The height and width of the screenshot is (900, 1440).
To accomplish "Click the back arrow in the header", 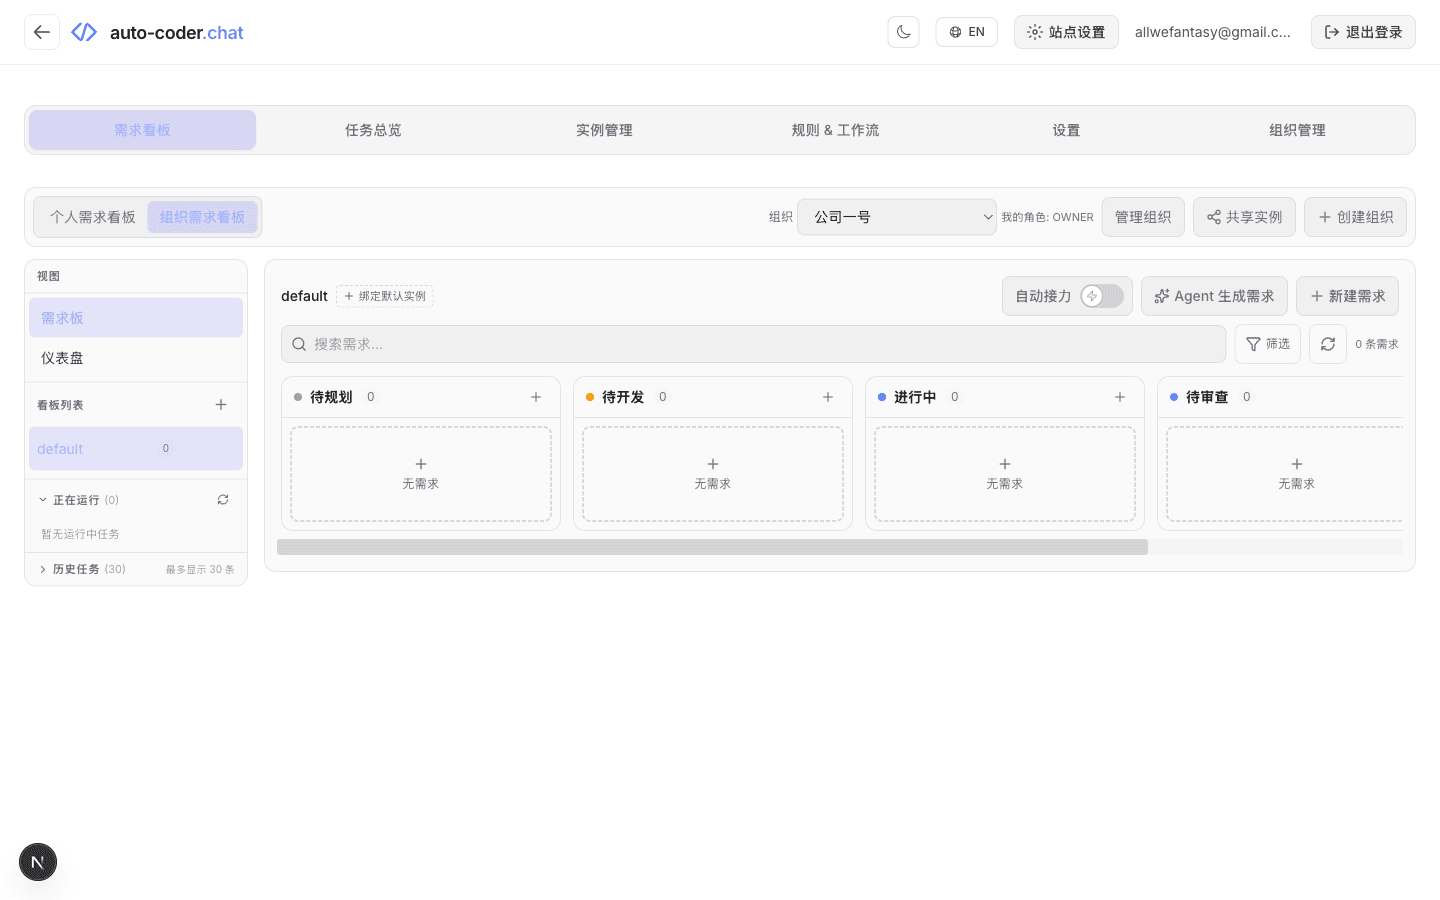I will tap(41, 31).
